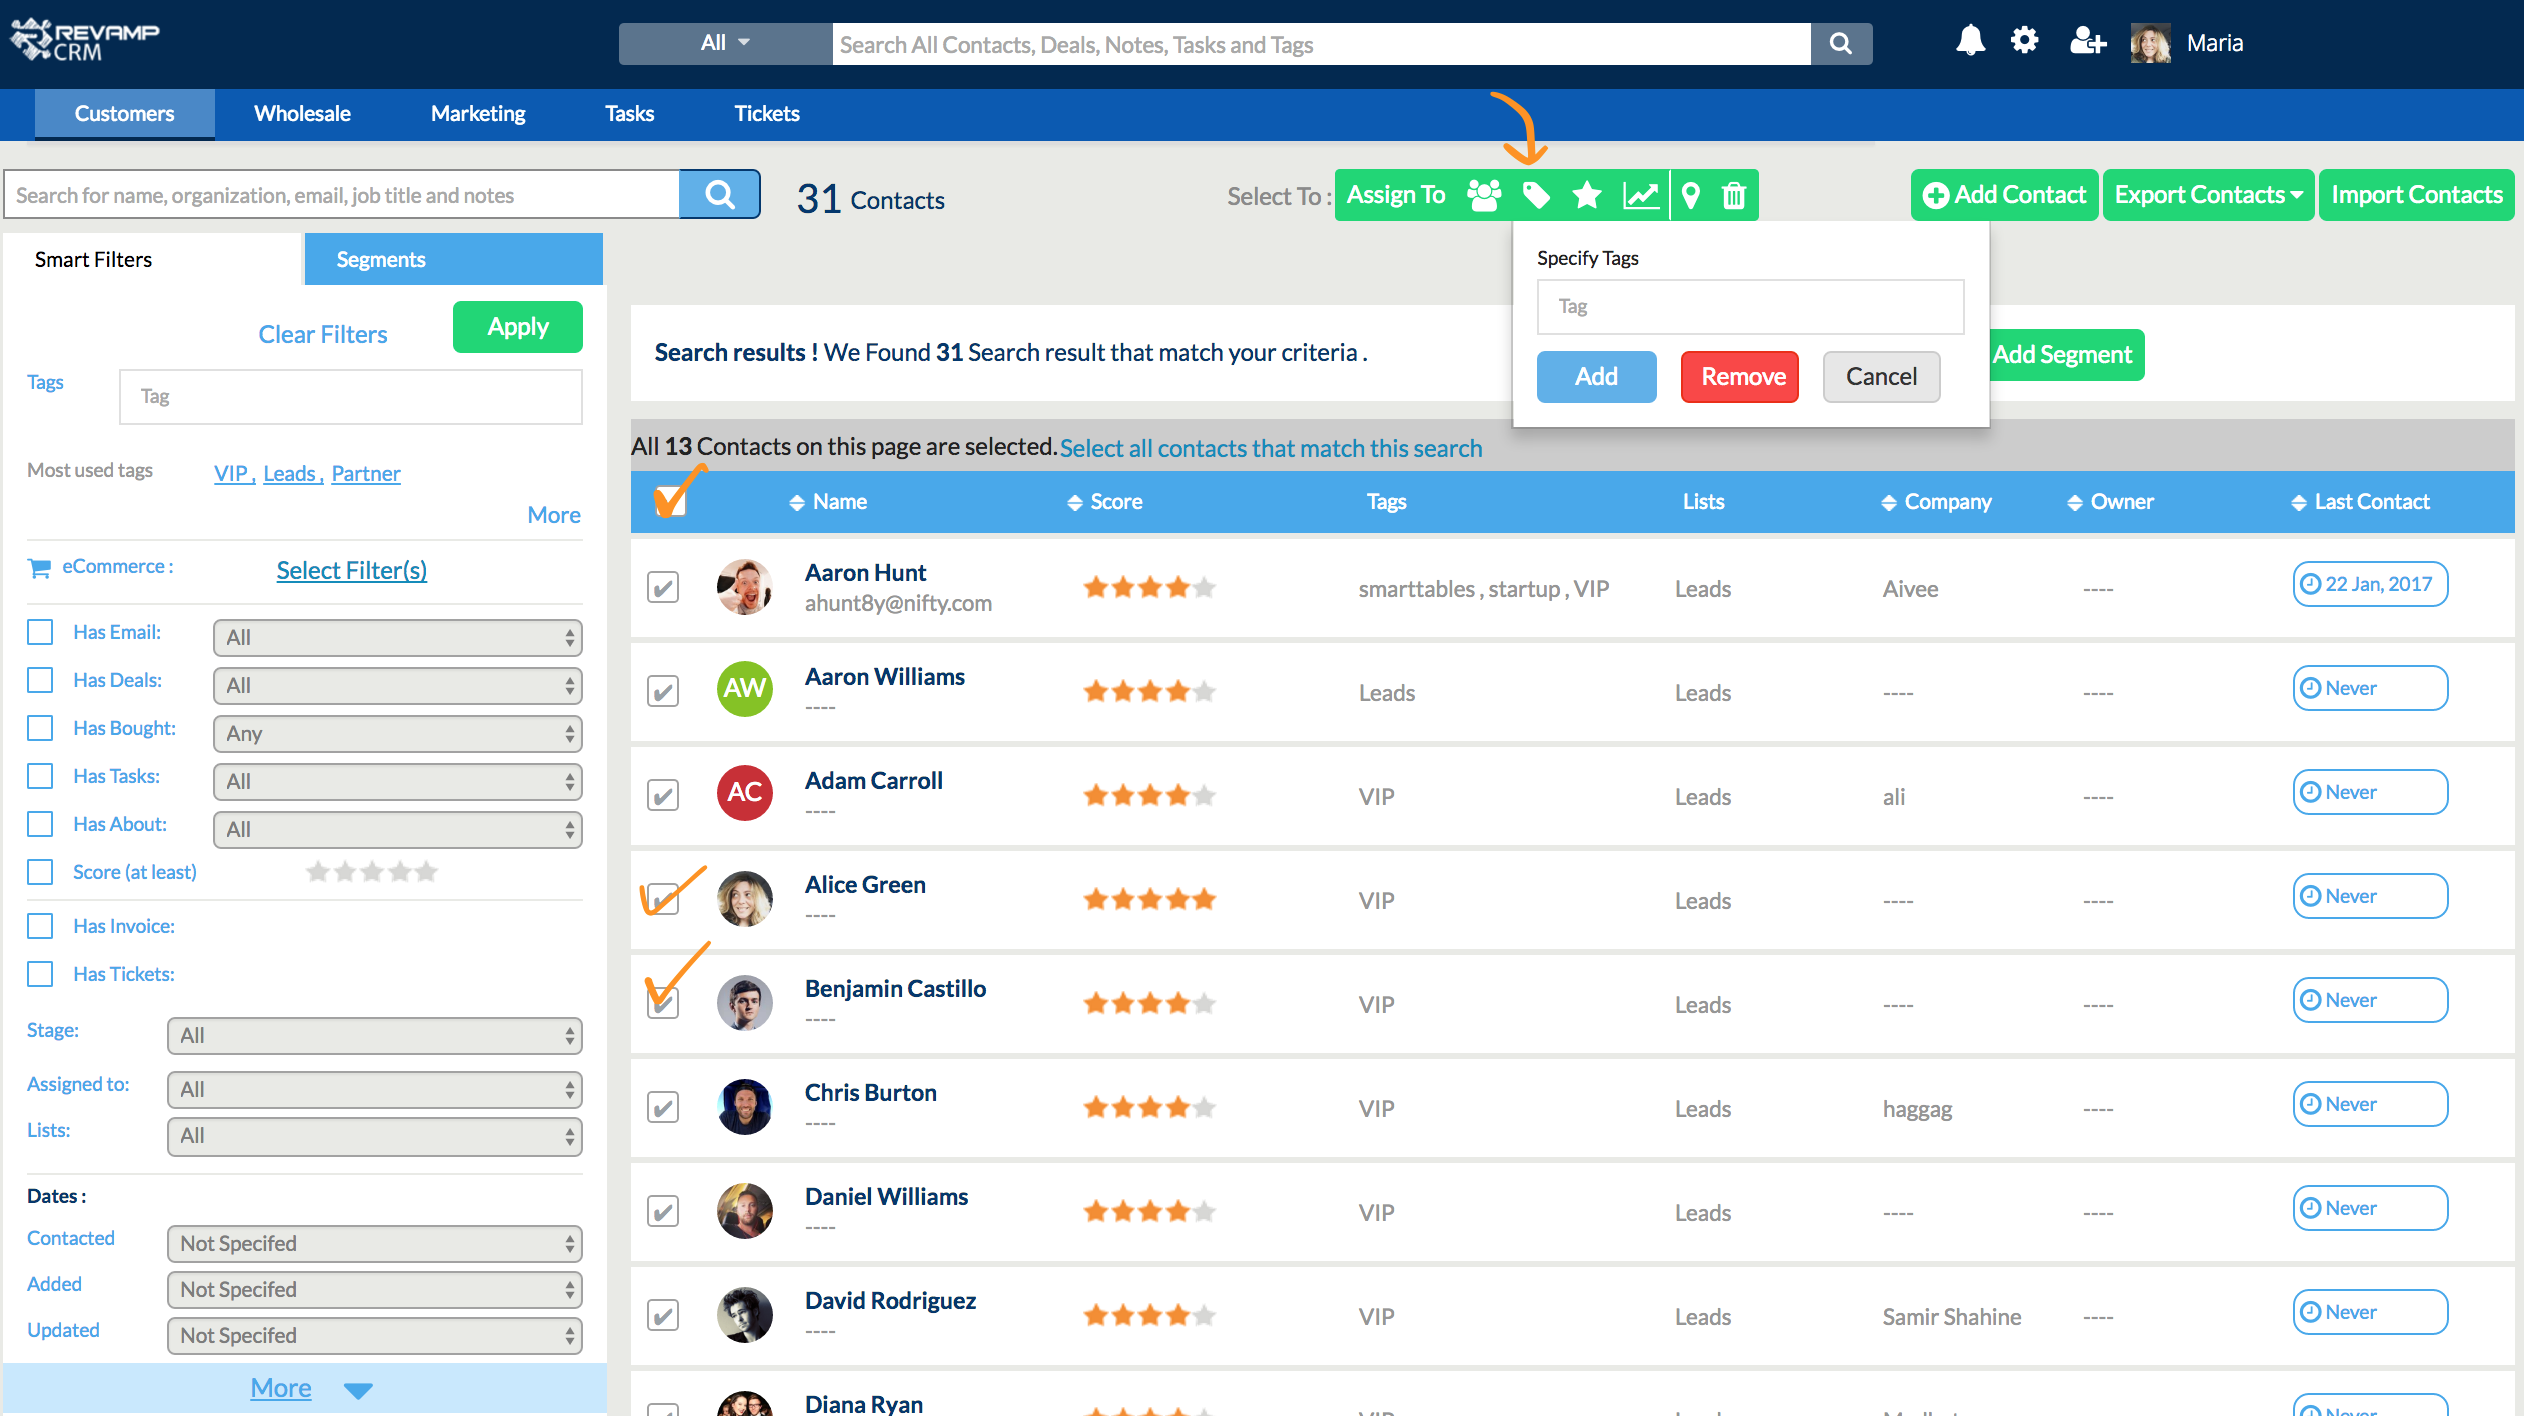Screen dimensions: 2524x1416
Task: Tick the Has Invoice checkbox
Action: [x=40, y=926]
